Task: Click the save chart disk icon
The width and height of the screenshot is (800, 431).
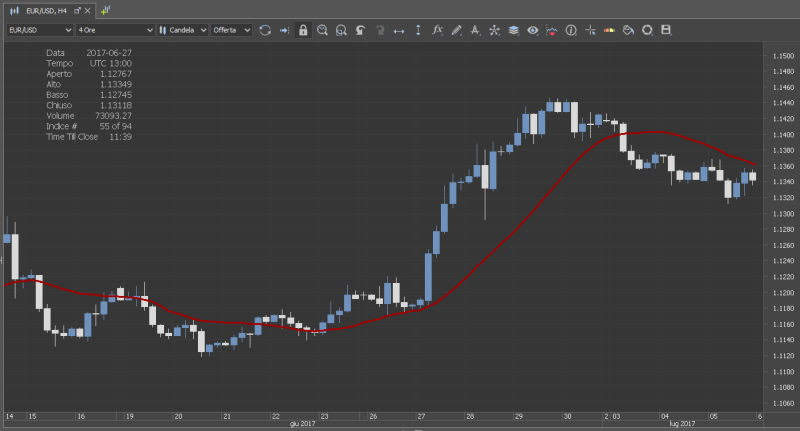Action: tap(666, 30)
